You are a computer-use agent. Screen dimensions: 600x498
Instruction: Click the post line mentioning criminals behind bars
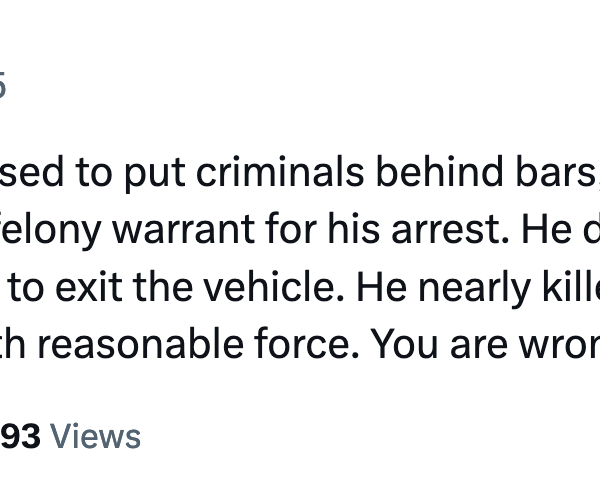(x=300, y=172)
